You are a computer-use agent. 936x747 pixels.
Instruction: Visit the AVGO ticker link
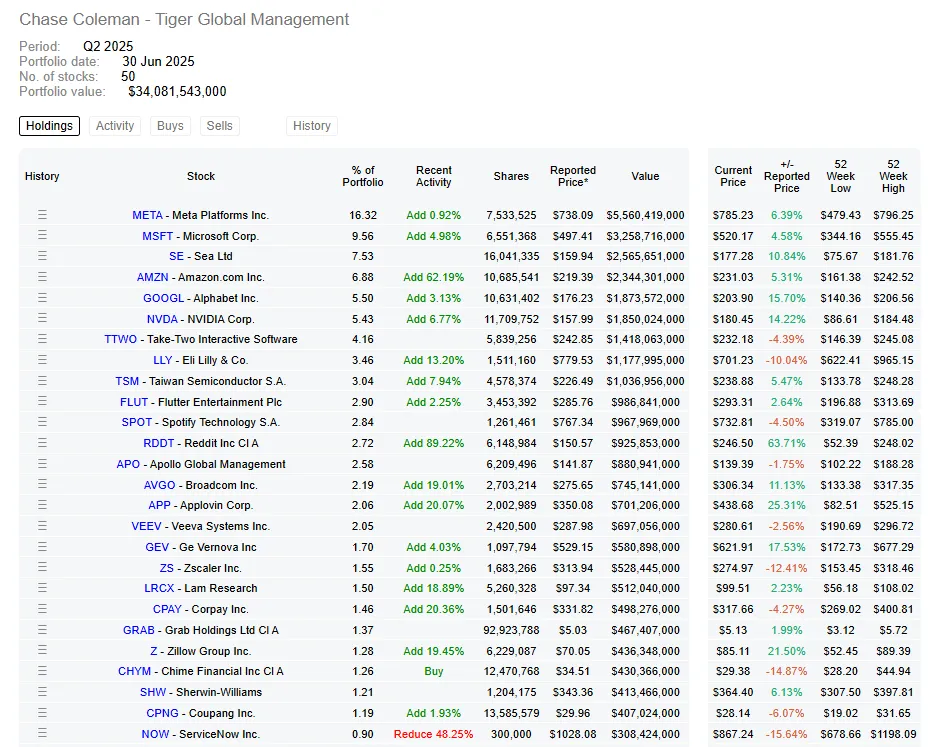click(x=159, y=485)
